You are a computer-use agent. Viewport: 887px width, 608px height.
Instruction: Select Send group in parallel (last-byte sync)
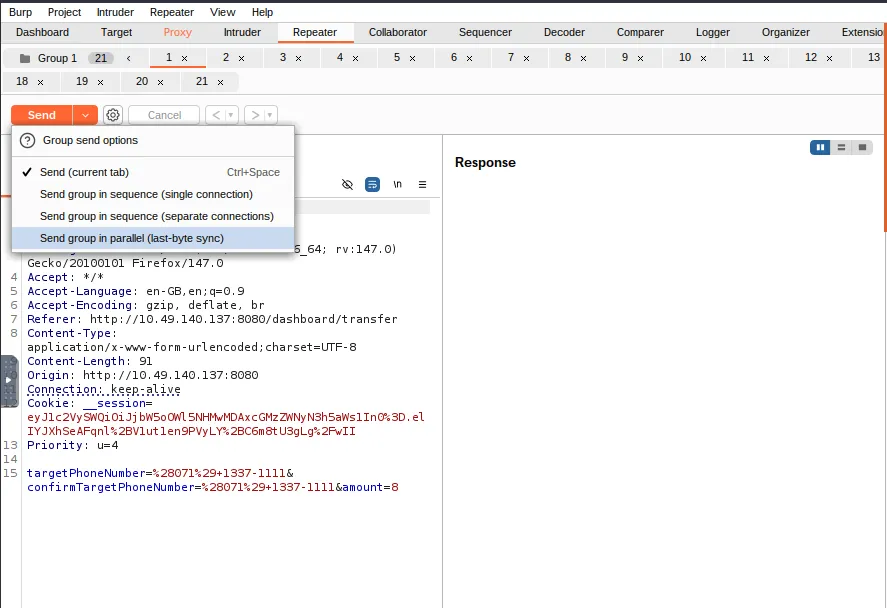coord(132,238)
